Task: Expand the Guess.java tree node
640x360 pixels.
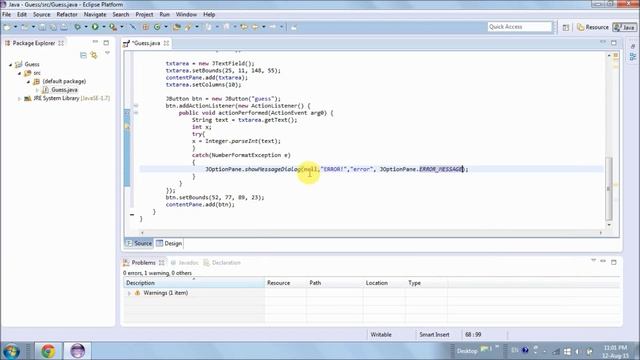Action: 37,90
